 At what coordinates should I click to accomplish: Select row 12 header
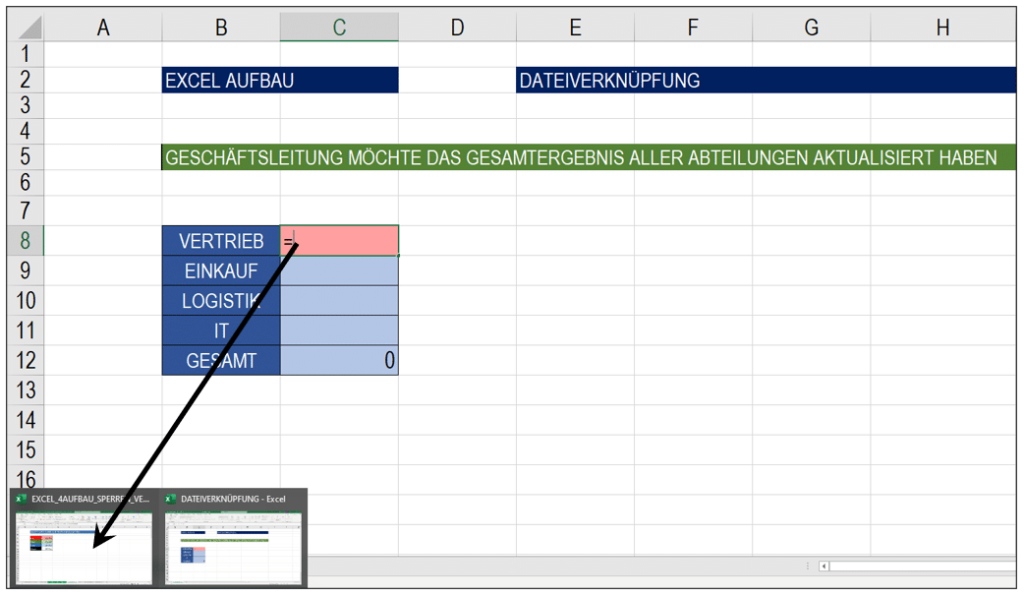tap(25, 360)
